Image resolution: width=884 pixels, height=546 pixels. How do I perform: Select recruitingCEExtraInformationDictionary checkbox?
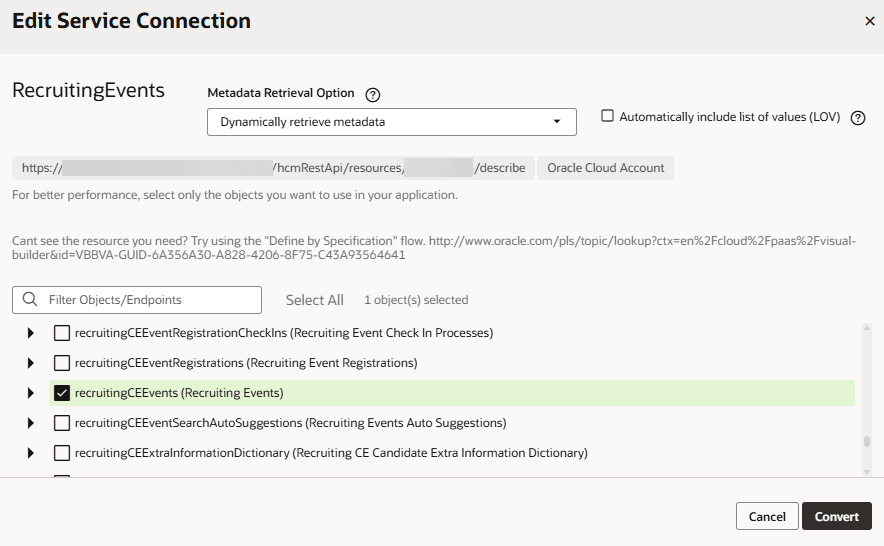click(x=62, y=453)
